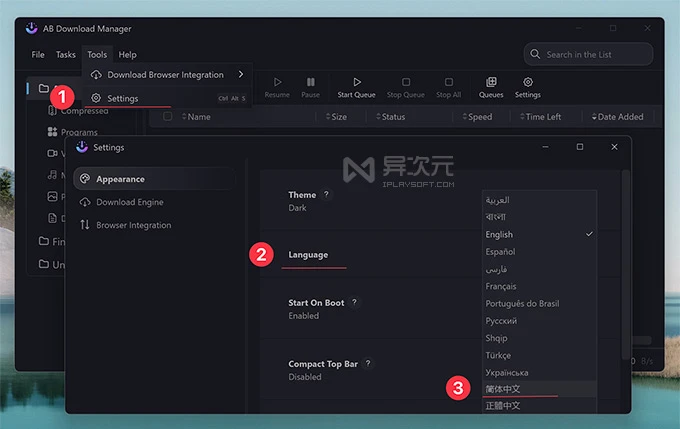Select Українська in the language list

pyautogui.click(x=539, y=373)
